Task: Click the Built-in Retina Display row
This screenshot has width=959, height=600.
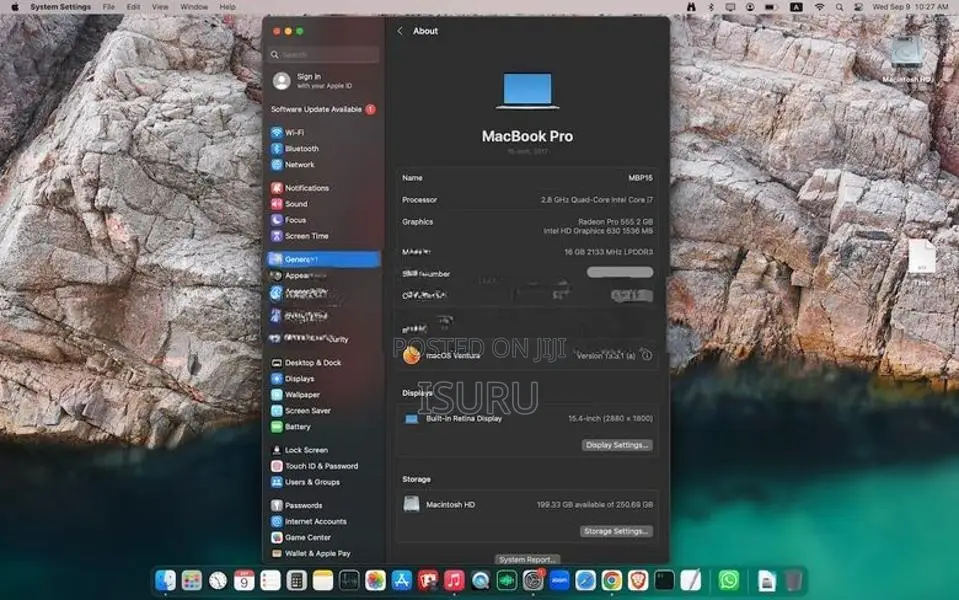Action: pyautogui.click(x=527, y=418)
